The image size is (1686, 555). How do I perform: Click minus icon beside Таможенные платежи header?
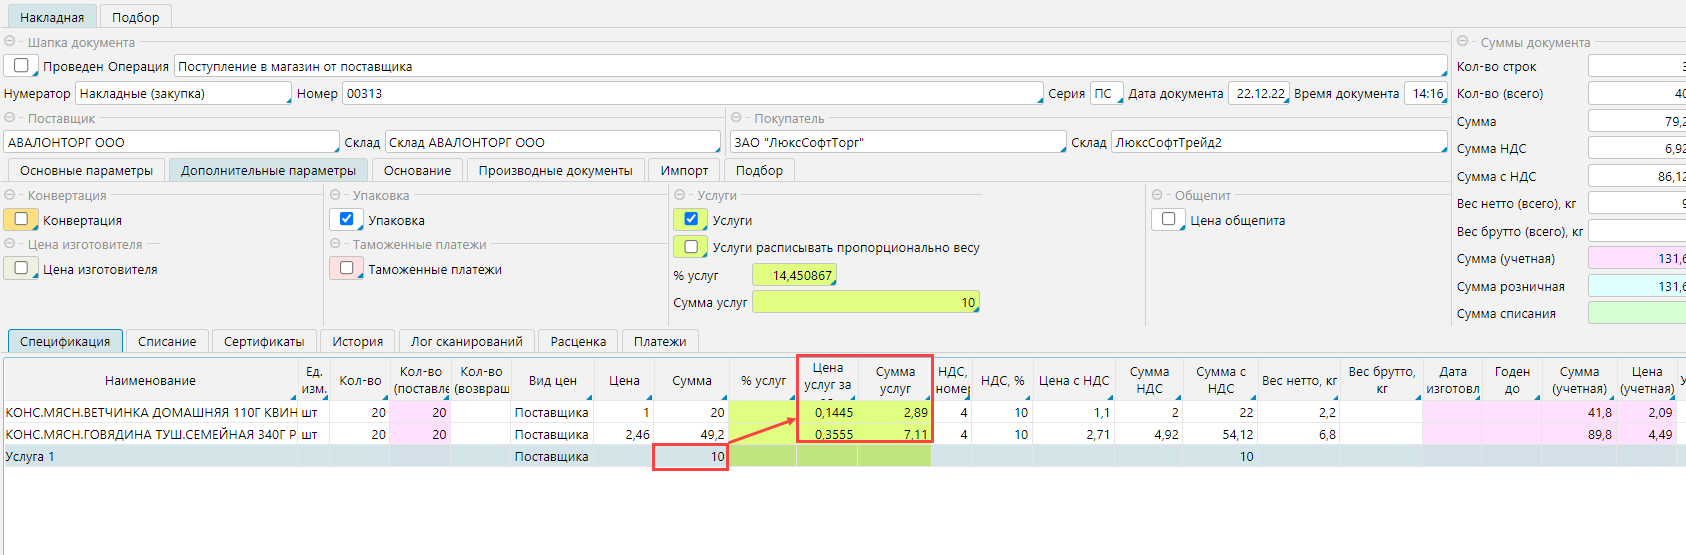tap(335, 244)
